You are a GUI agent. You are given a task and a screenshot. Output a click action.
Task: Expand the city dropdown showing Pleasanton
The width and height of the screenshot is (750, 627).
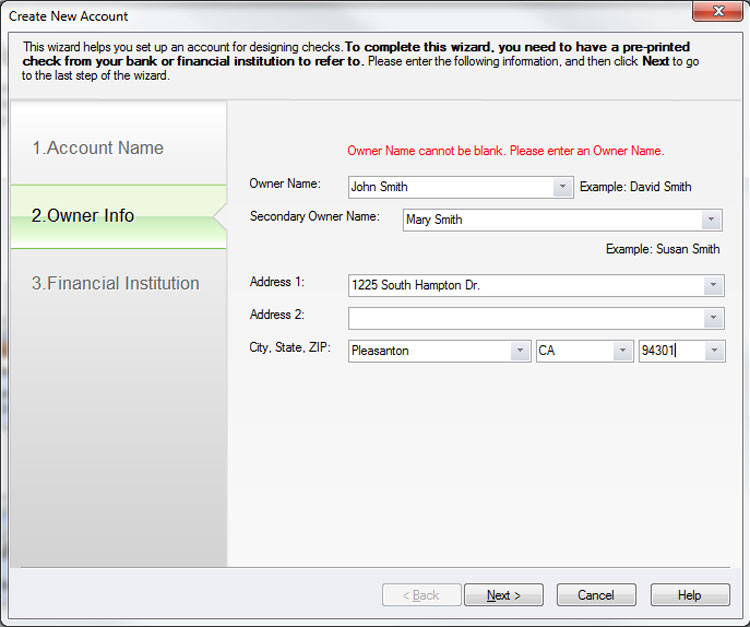point(520,351)
